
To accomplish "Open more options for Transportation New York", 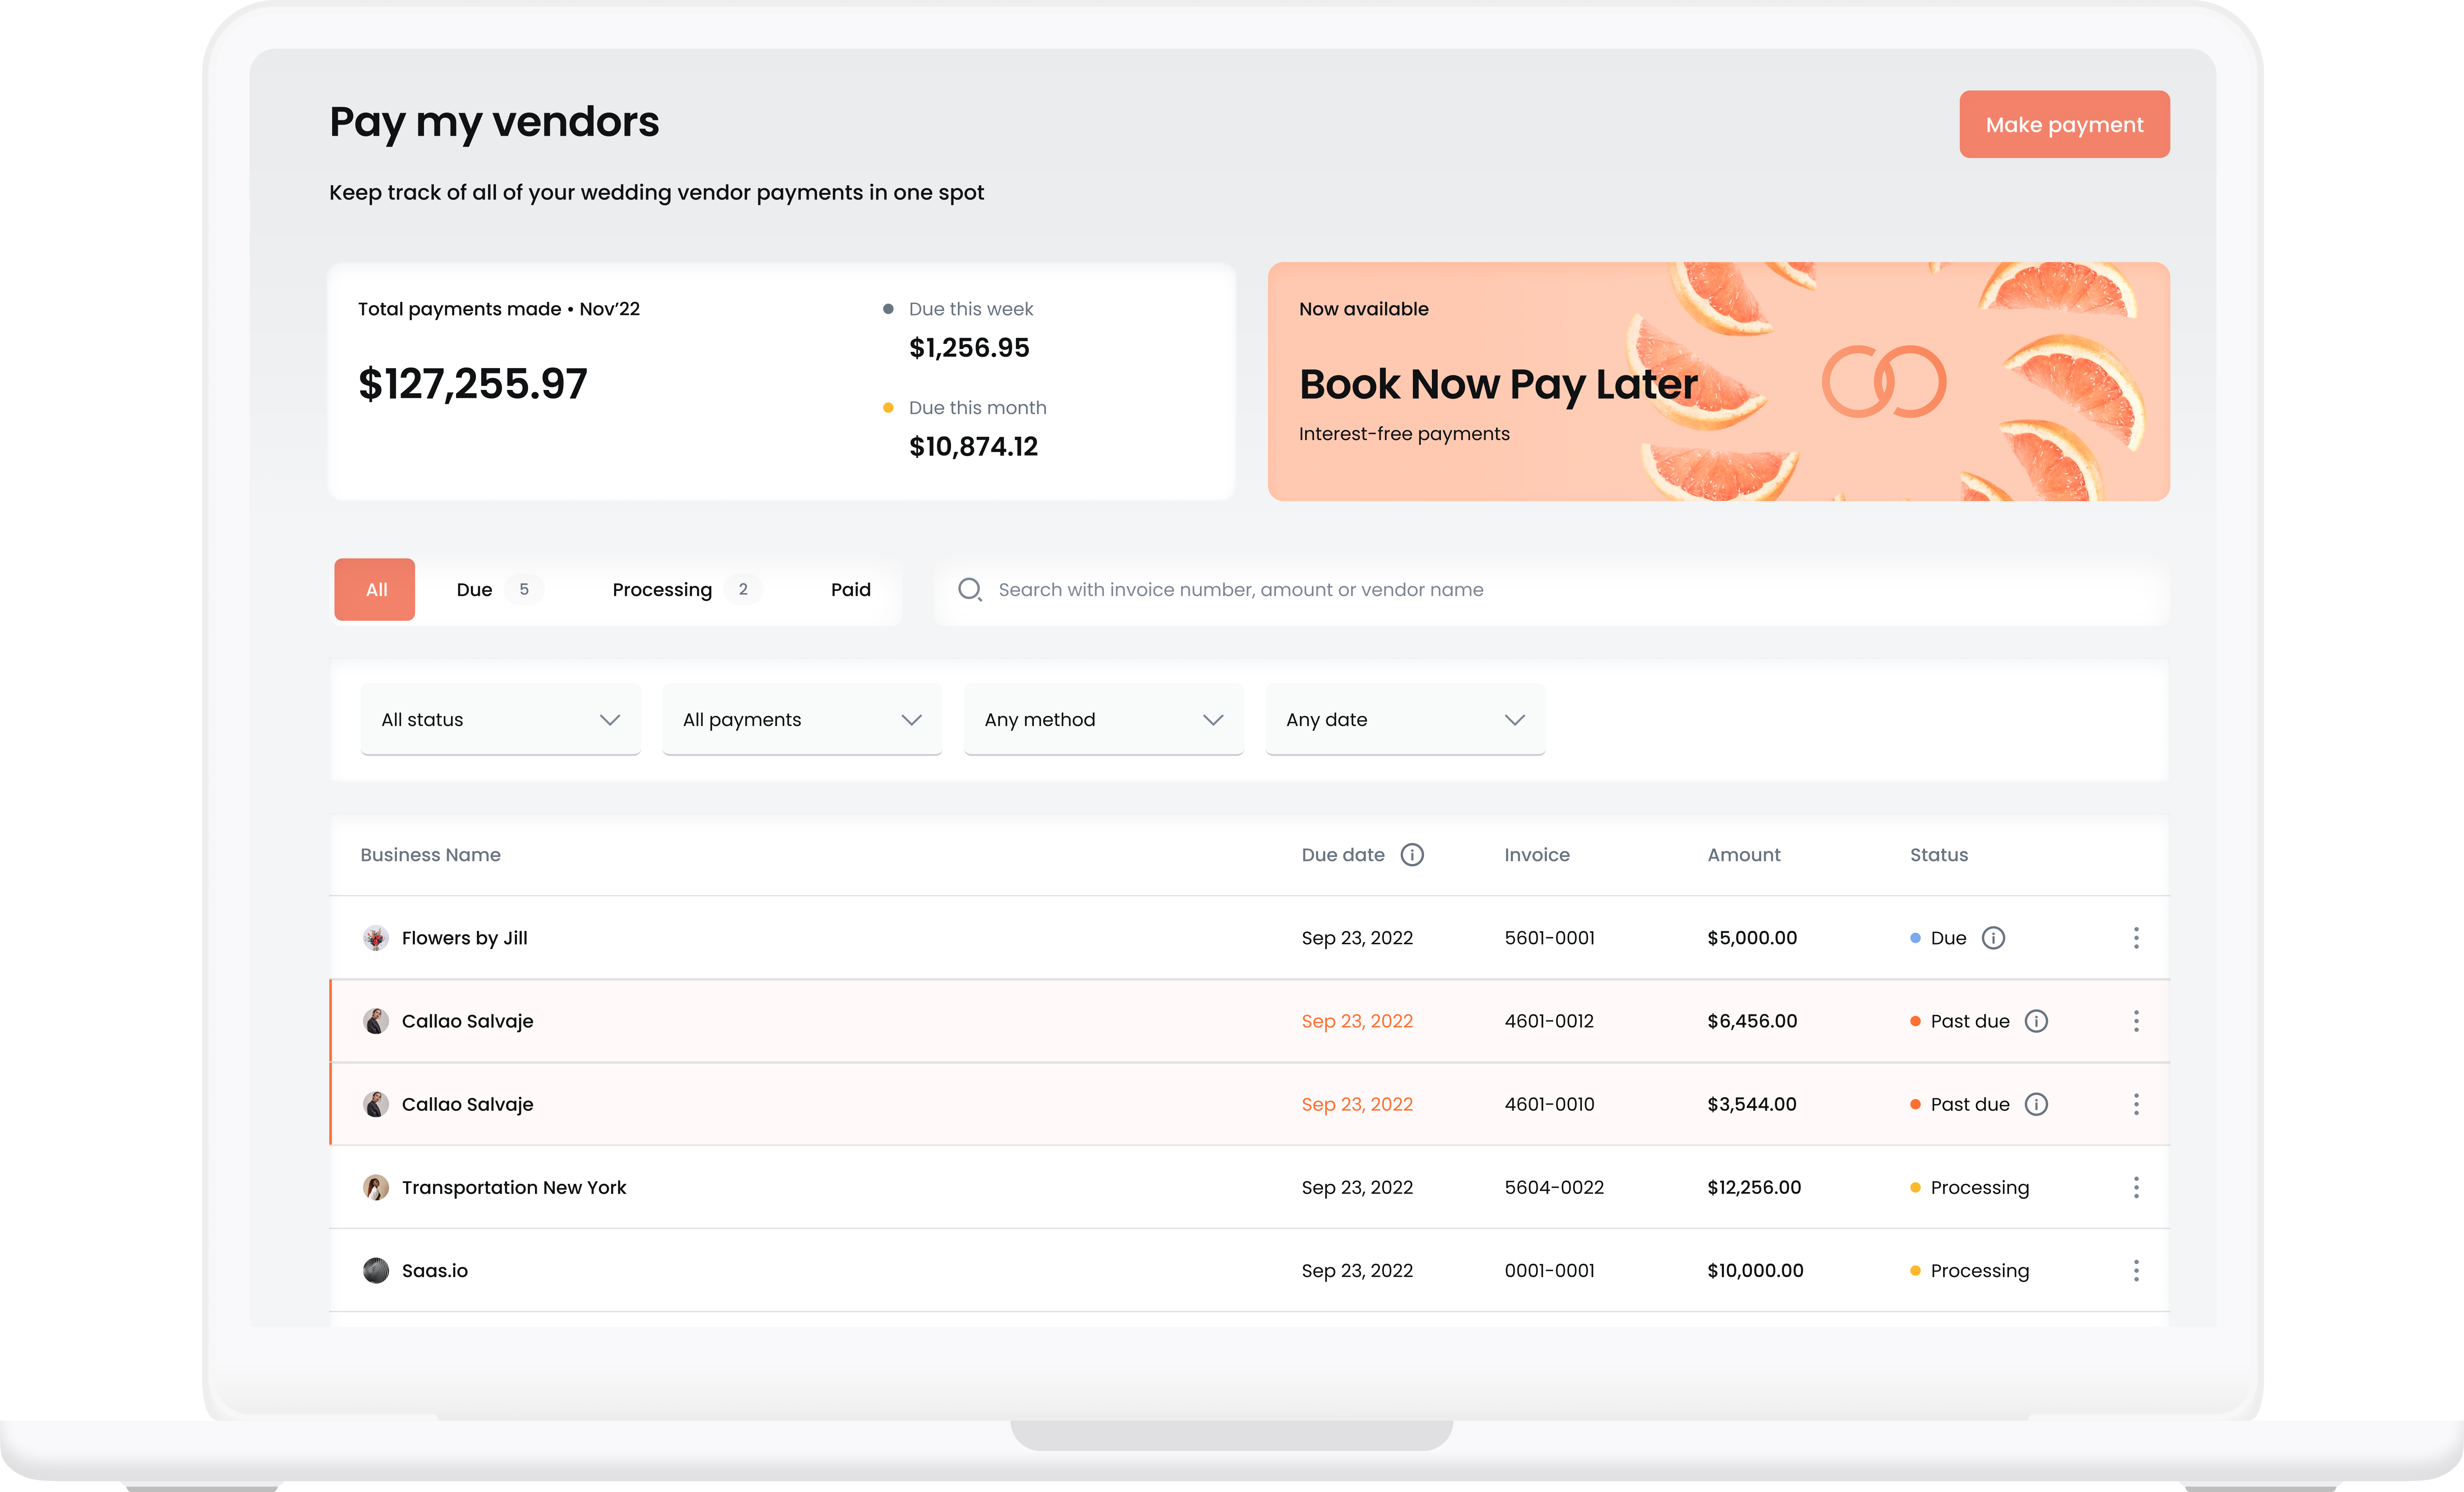I will tap(2136, 1187).
